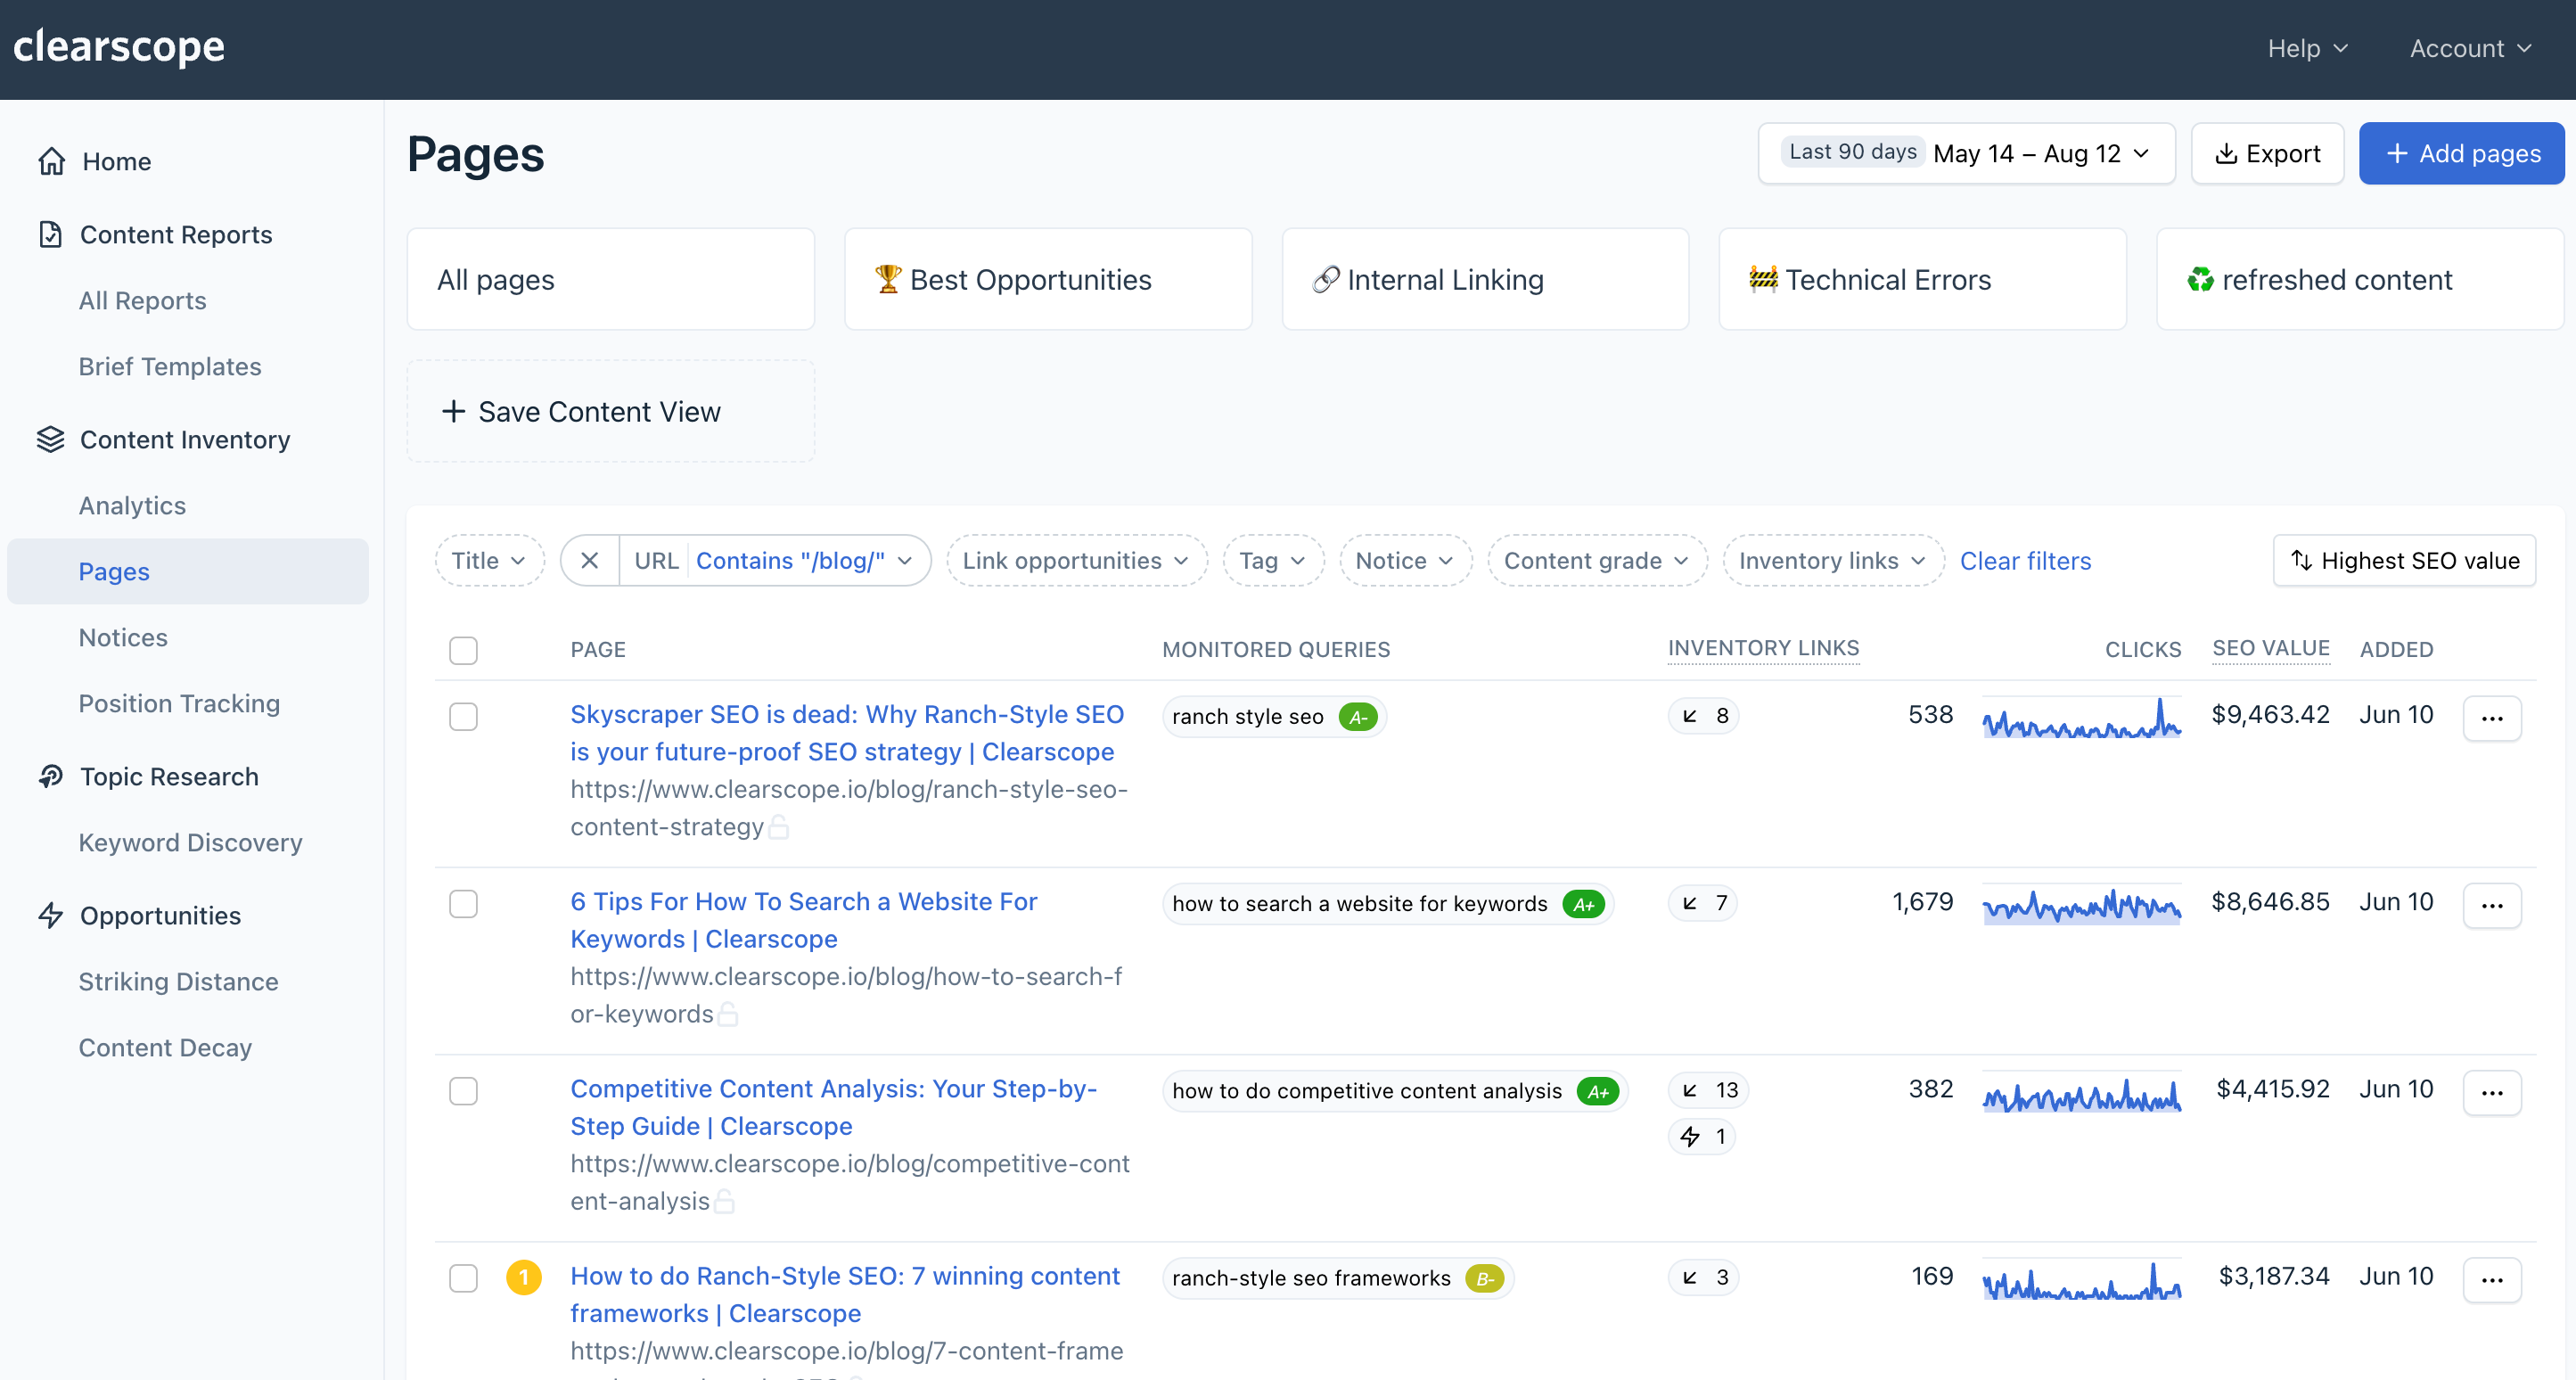Check the select-all checkbox in table header
Viewport: 2576px width, 1380px height.
pyautogui.click(x=463, y=650)
